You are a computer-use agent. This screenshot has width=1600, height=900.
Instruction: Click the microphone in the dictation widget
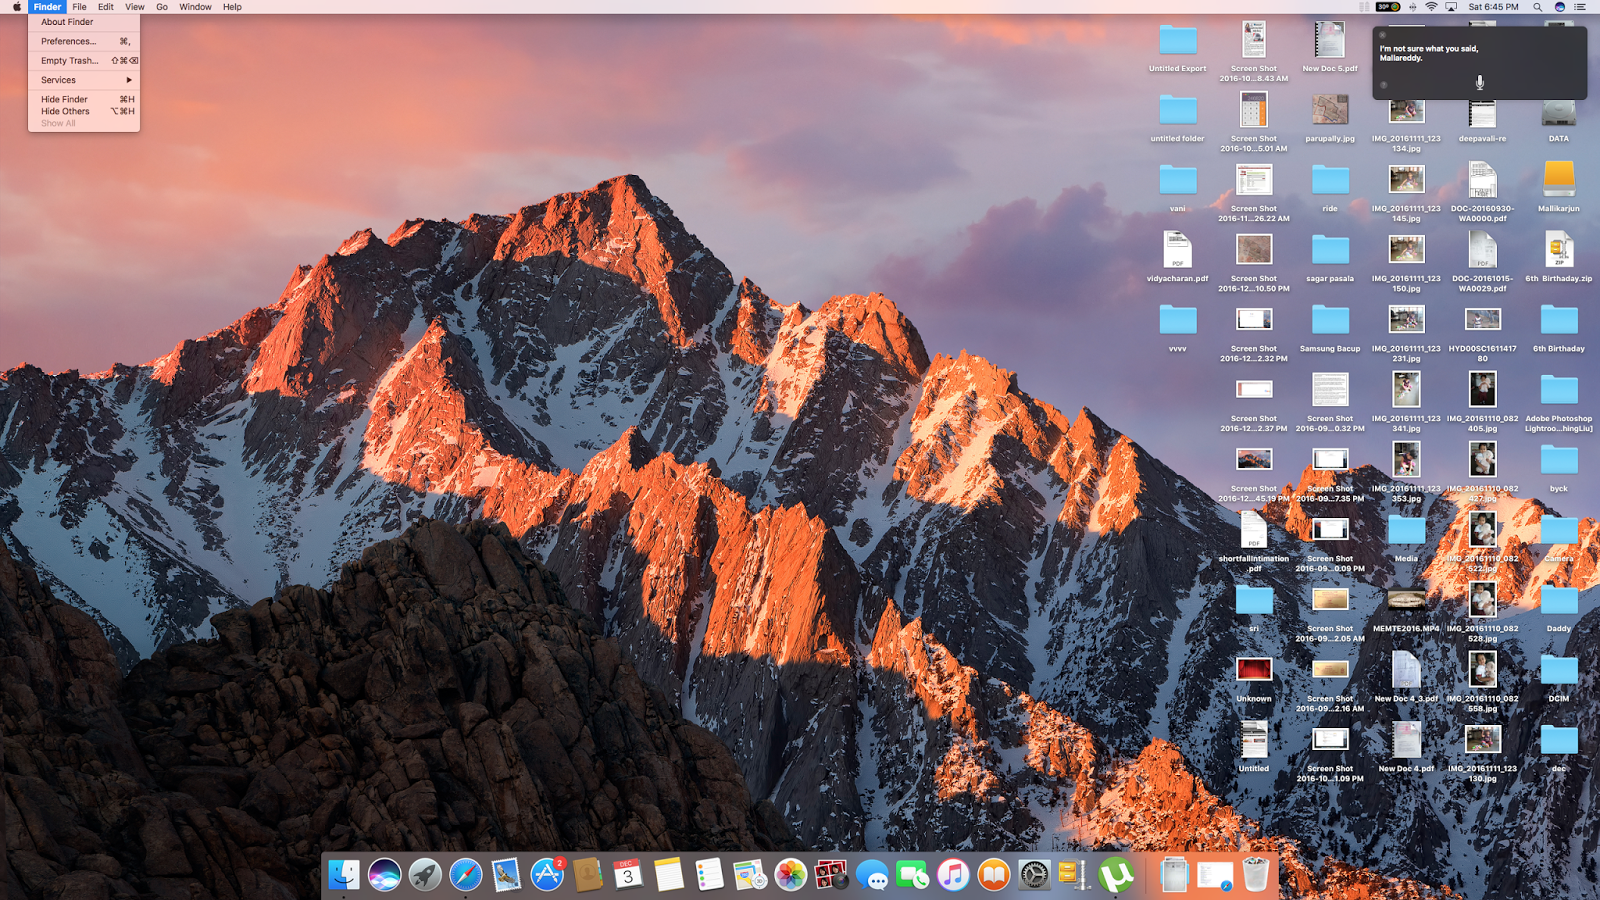tap(1478, 82)
